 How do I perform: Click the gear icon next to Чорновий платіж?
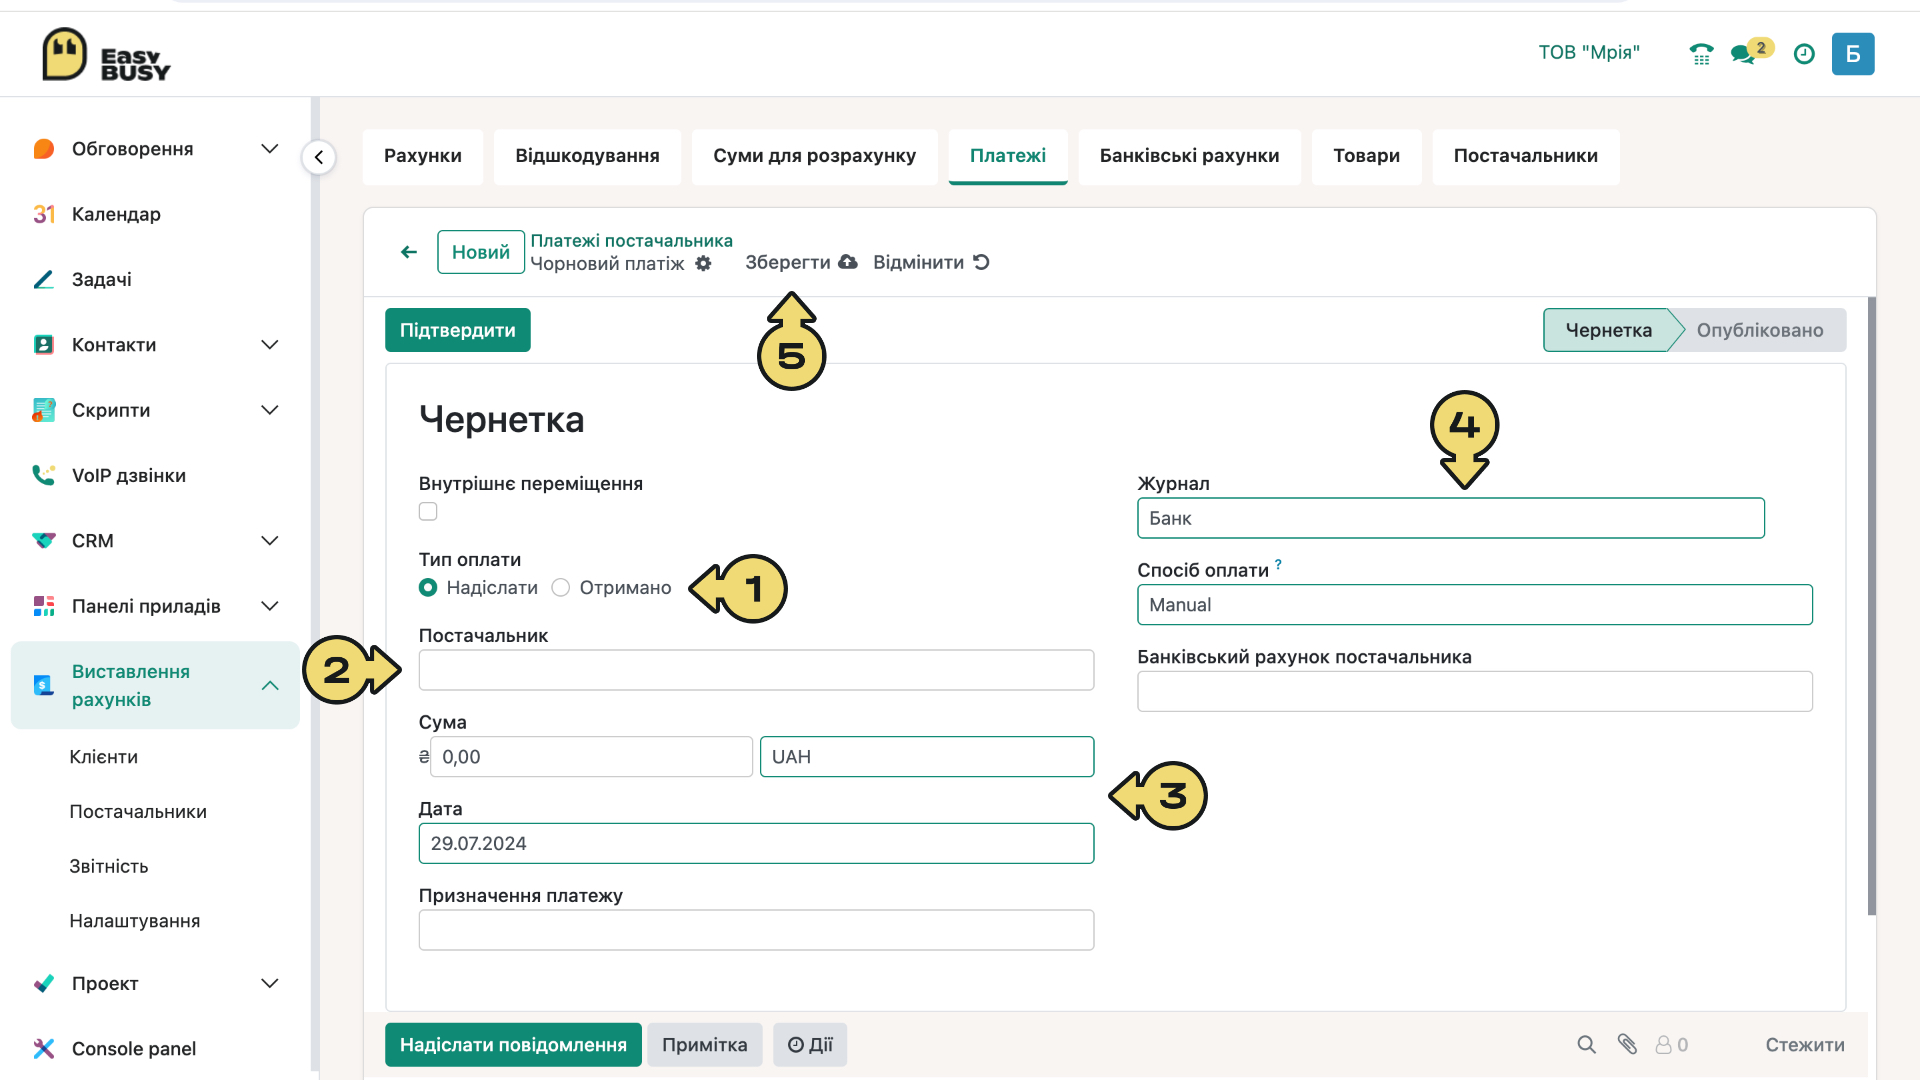coord(704,263)
